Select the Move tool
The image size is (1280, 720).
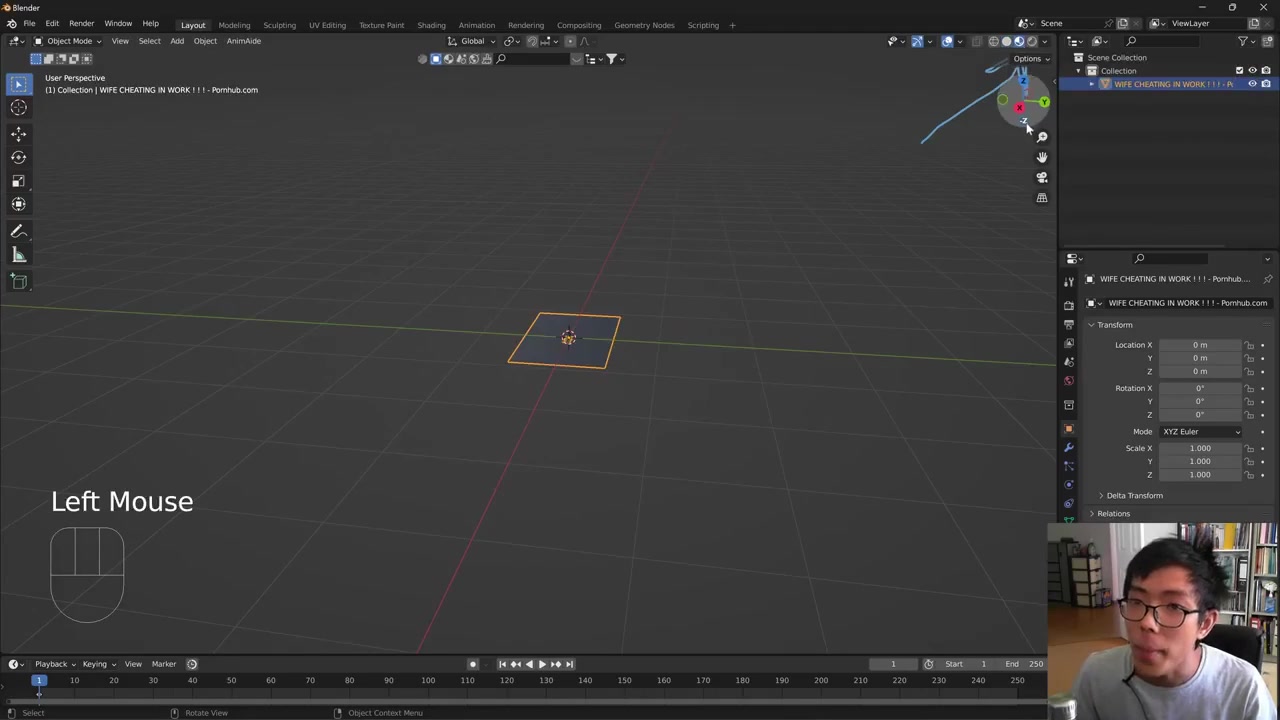18,133
